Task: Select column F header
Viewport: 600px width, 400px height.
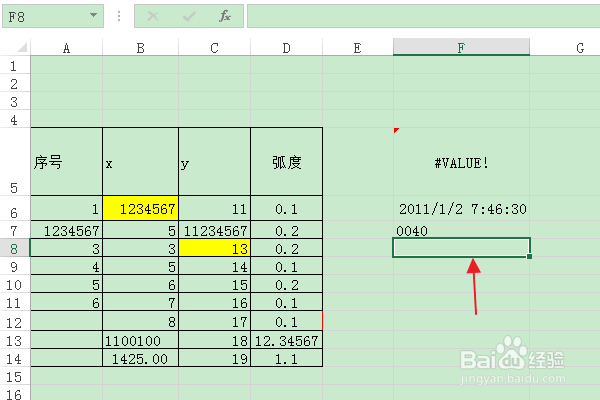Action: click(461, 47)
